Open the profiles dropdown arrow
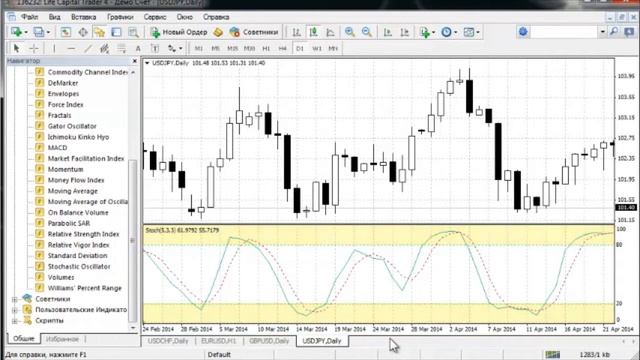Viewport: 640px width, 360px height. [x=48, y=32]
